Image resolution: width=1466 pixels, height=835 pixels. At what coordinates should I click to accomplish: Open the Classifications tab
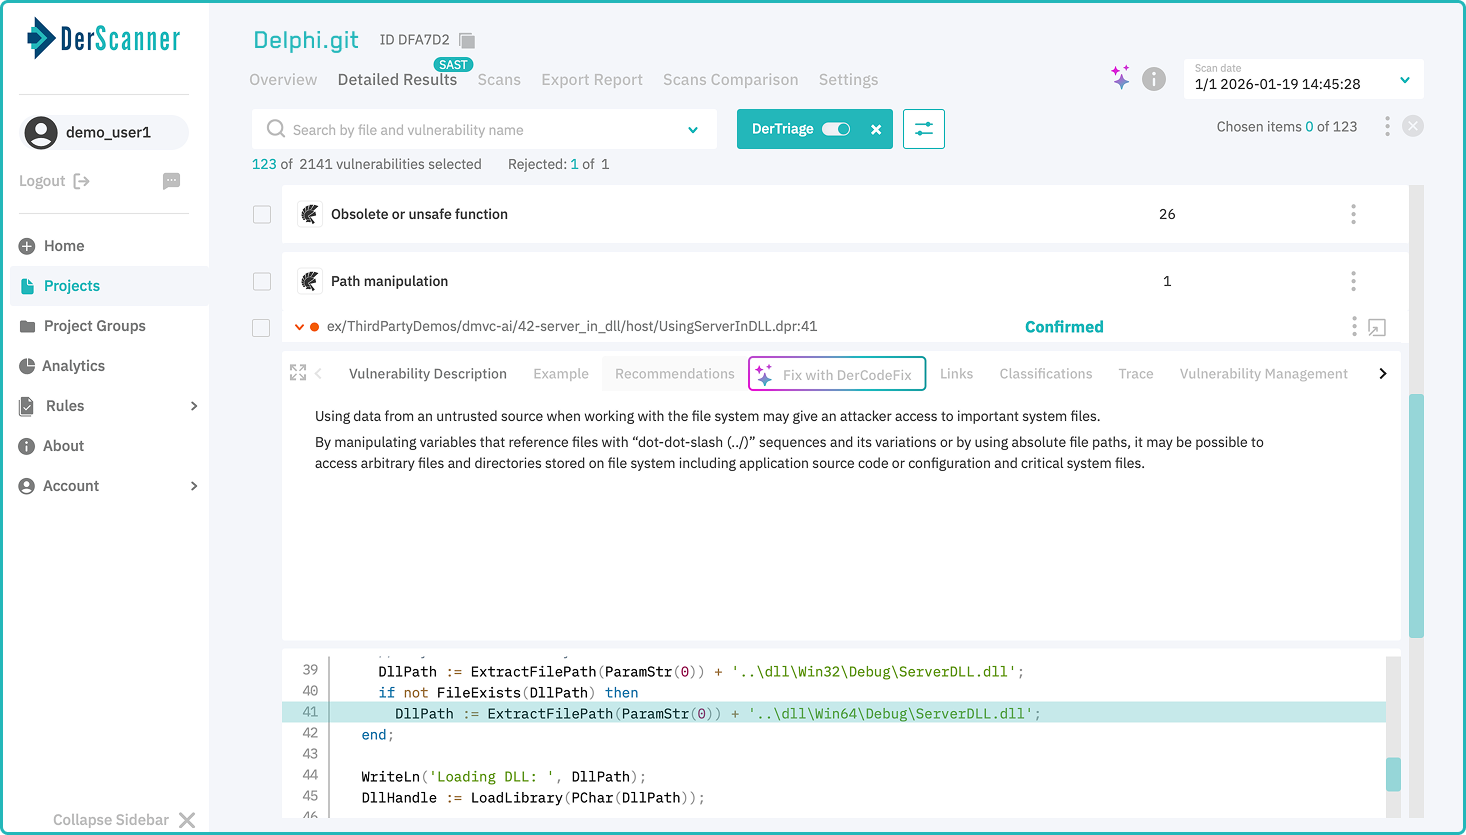[1045, 373]
